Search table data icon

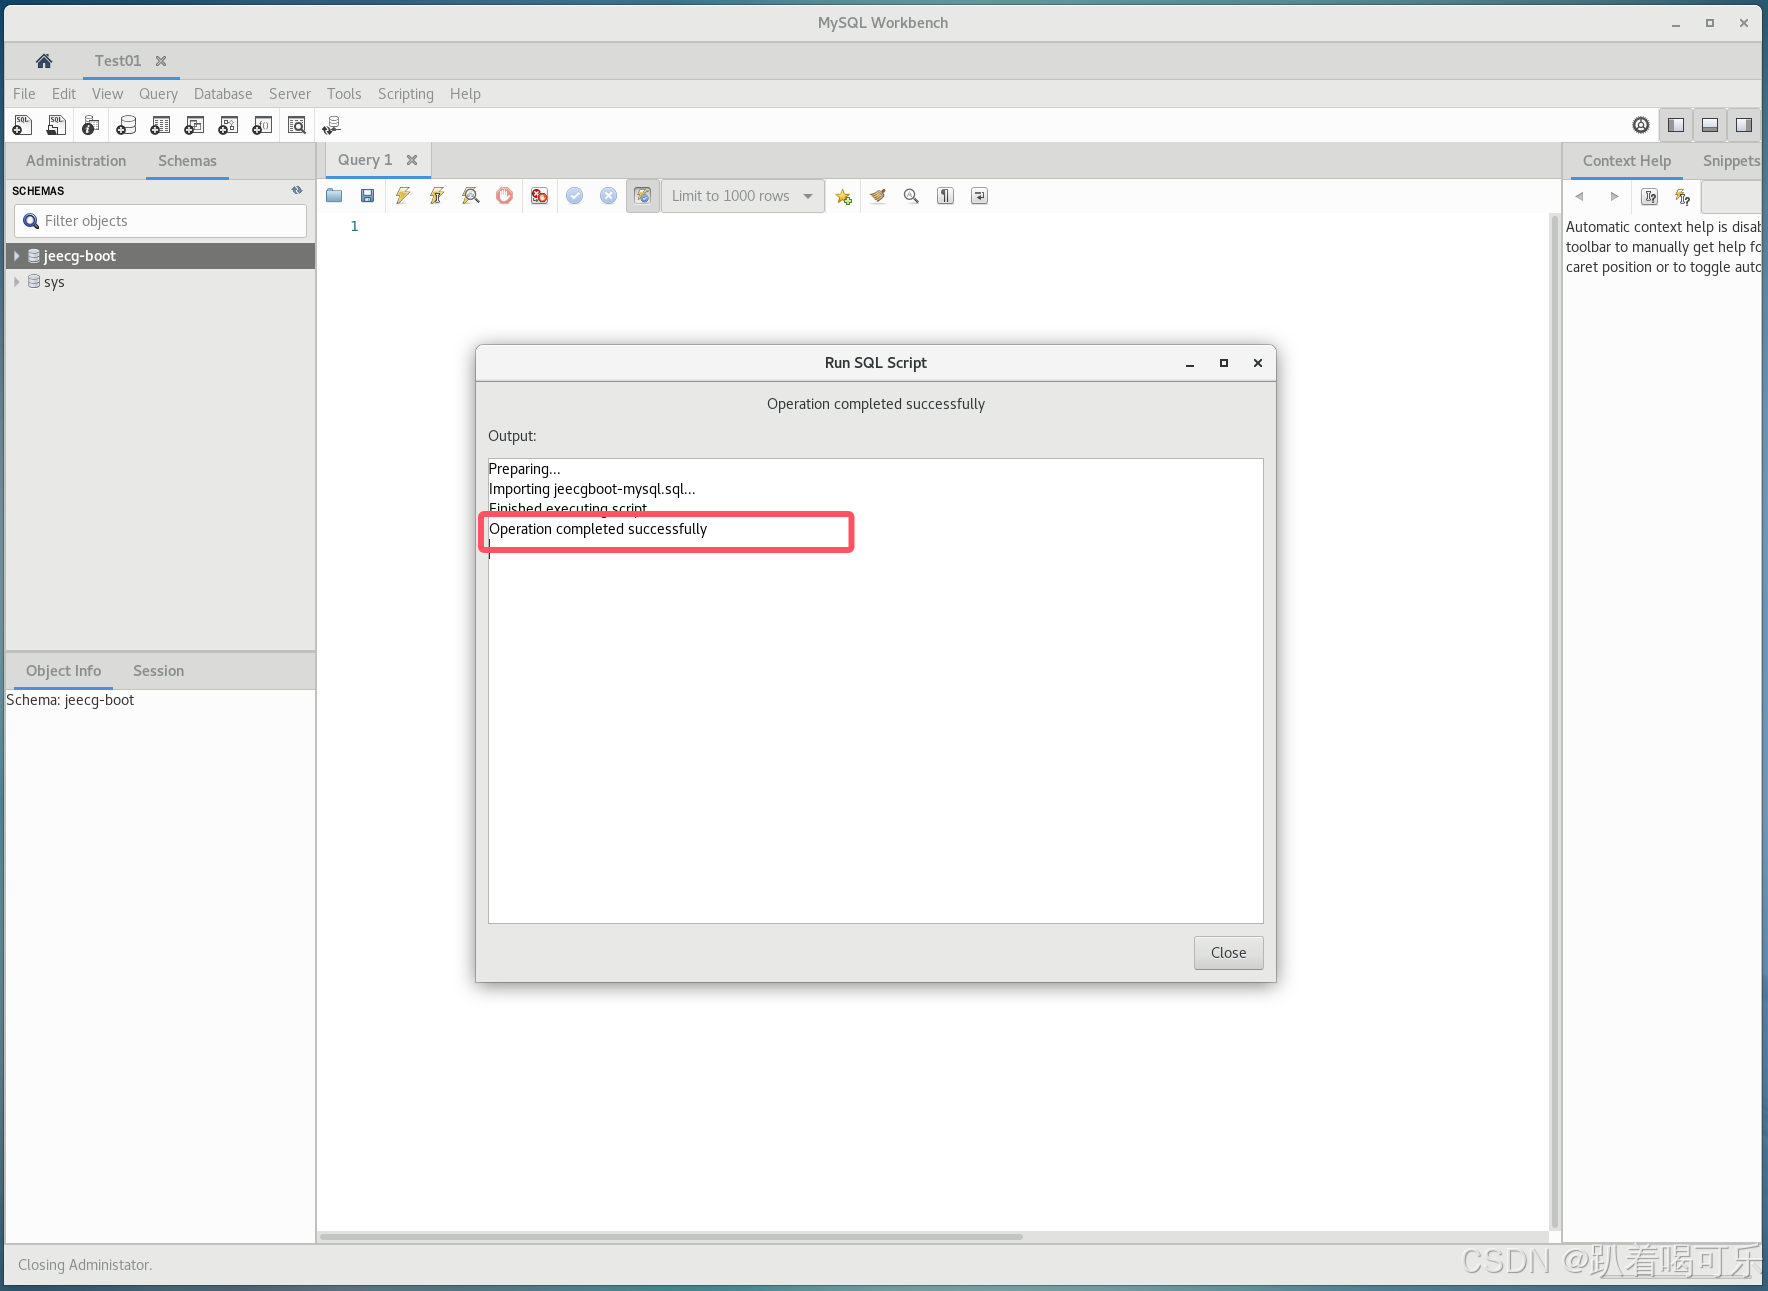pos(297,125)
